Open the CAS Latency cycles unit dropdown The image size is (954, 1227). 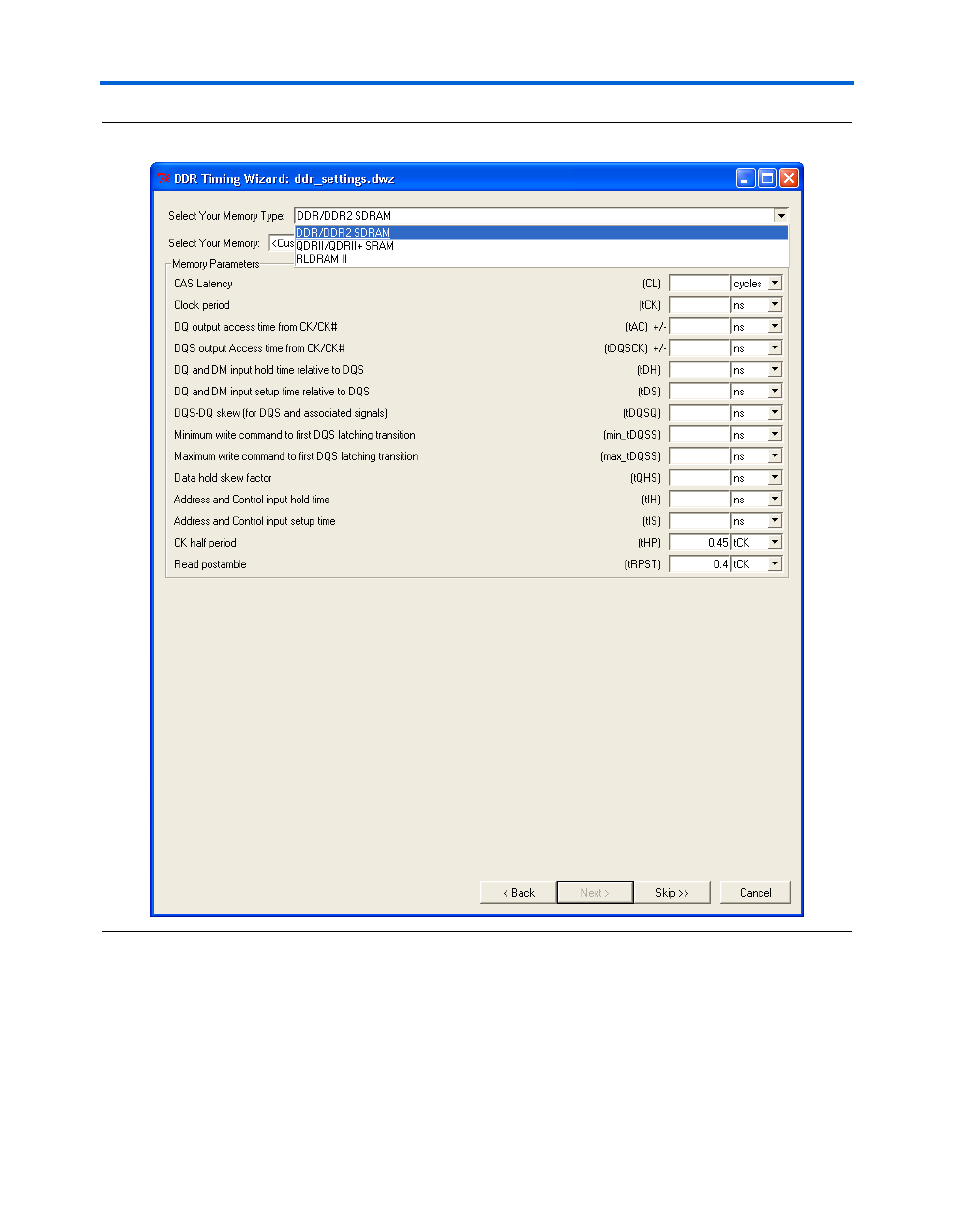point(774,284)
